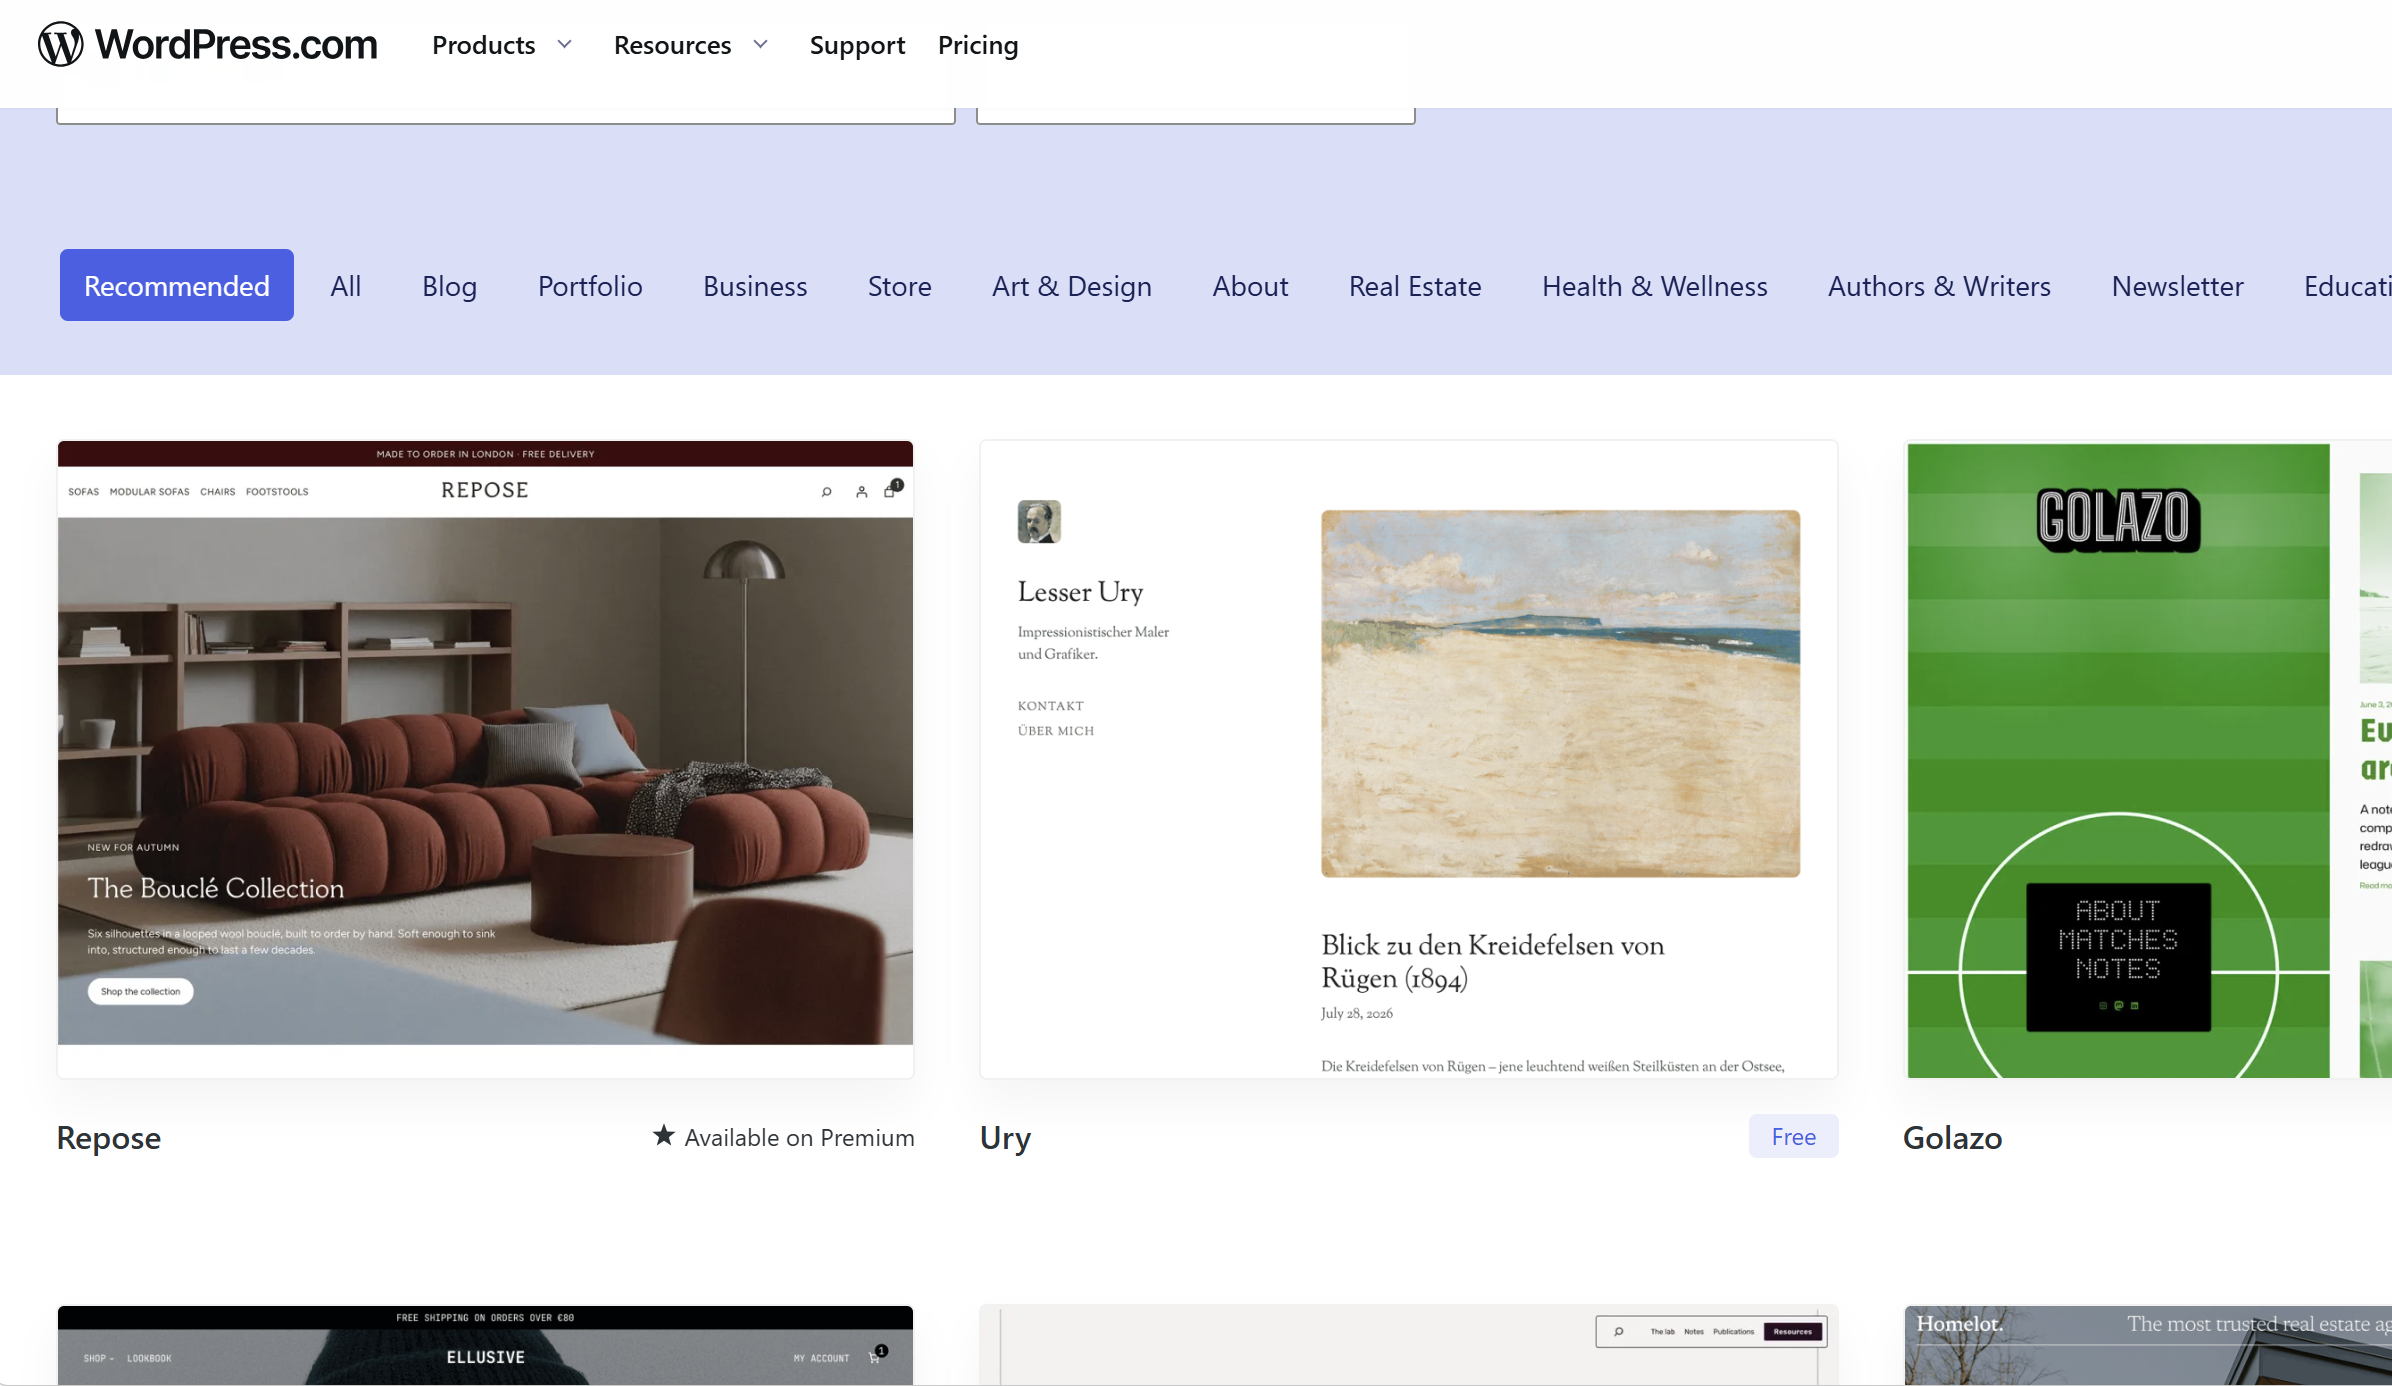The image size is (2392, 1386).
Task: Click the Shop the collection button
Action: [x=140, y=991]
